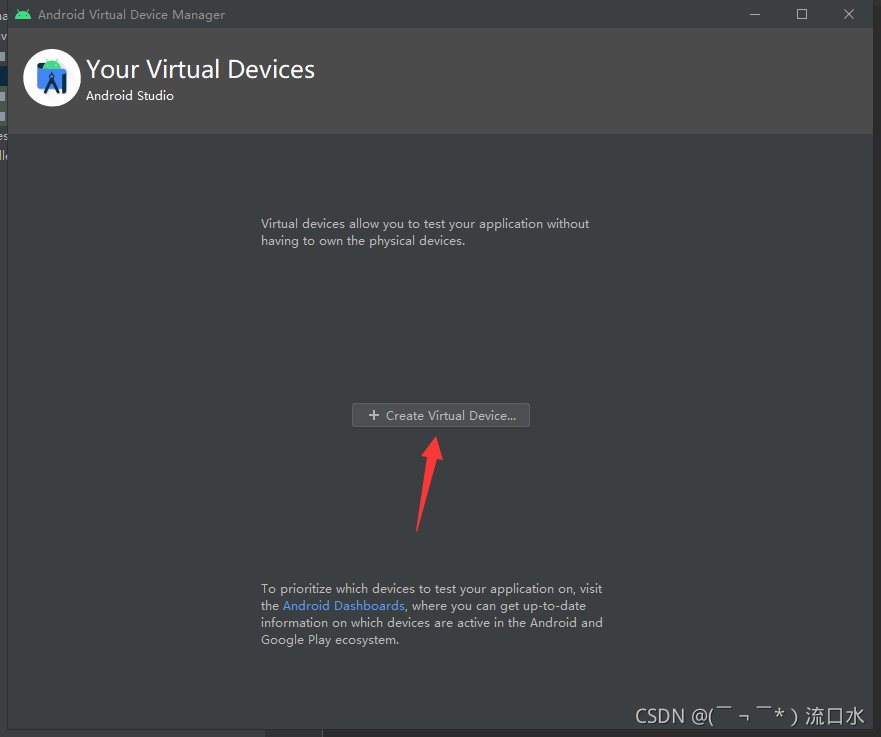Close the Android Virtual Device Manager window
The width and height of the screenshot is (881, 737).
pos(848,14)
